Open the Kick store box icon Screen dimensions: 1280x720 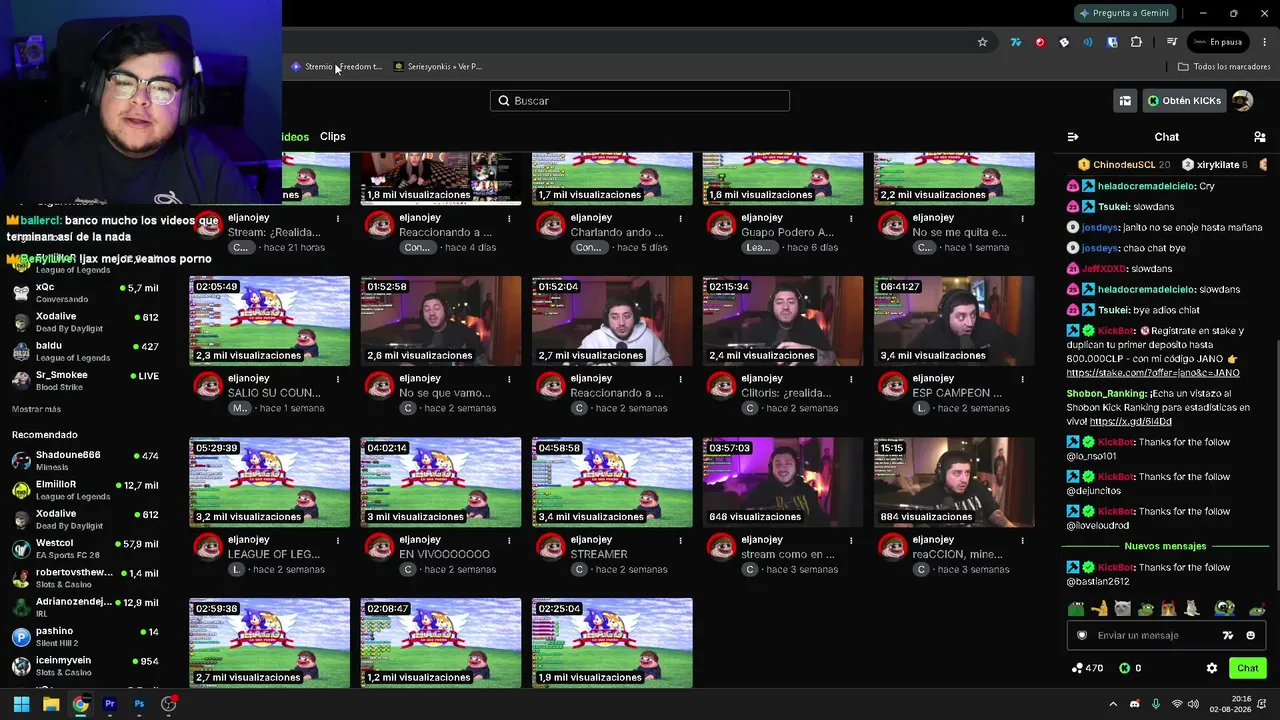tap(1125, 101)
